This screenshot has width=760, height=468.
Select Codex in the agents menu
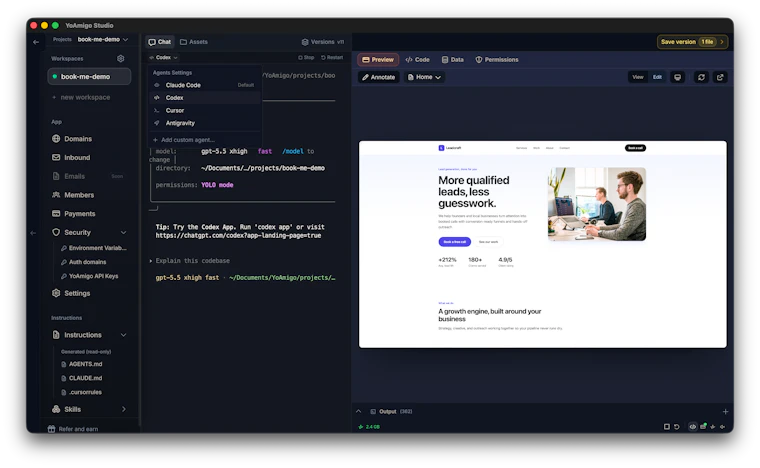[x=205, y=98]
